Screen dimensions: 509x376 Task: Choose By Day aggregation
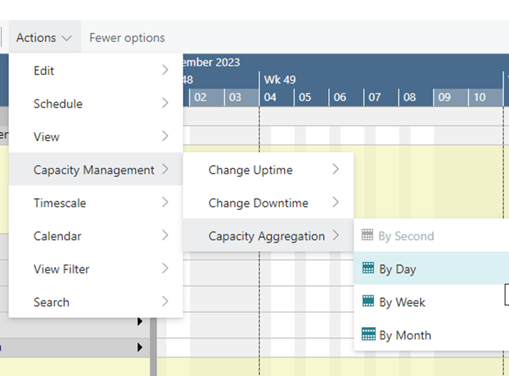[x=431, y=268]
